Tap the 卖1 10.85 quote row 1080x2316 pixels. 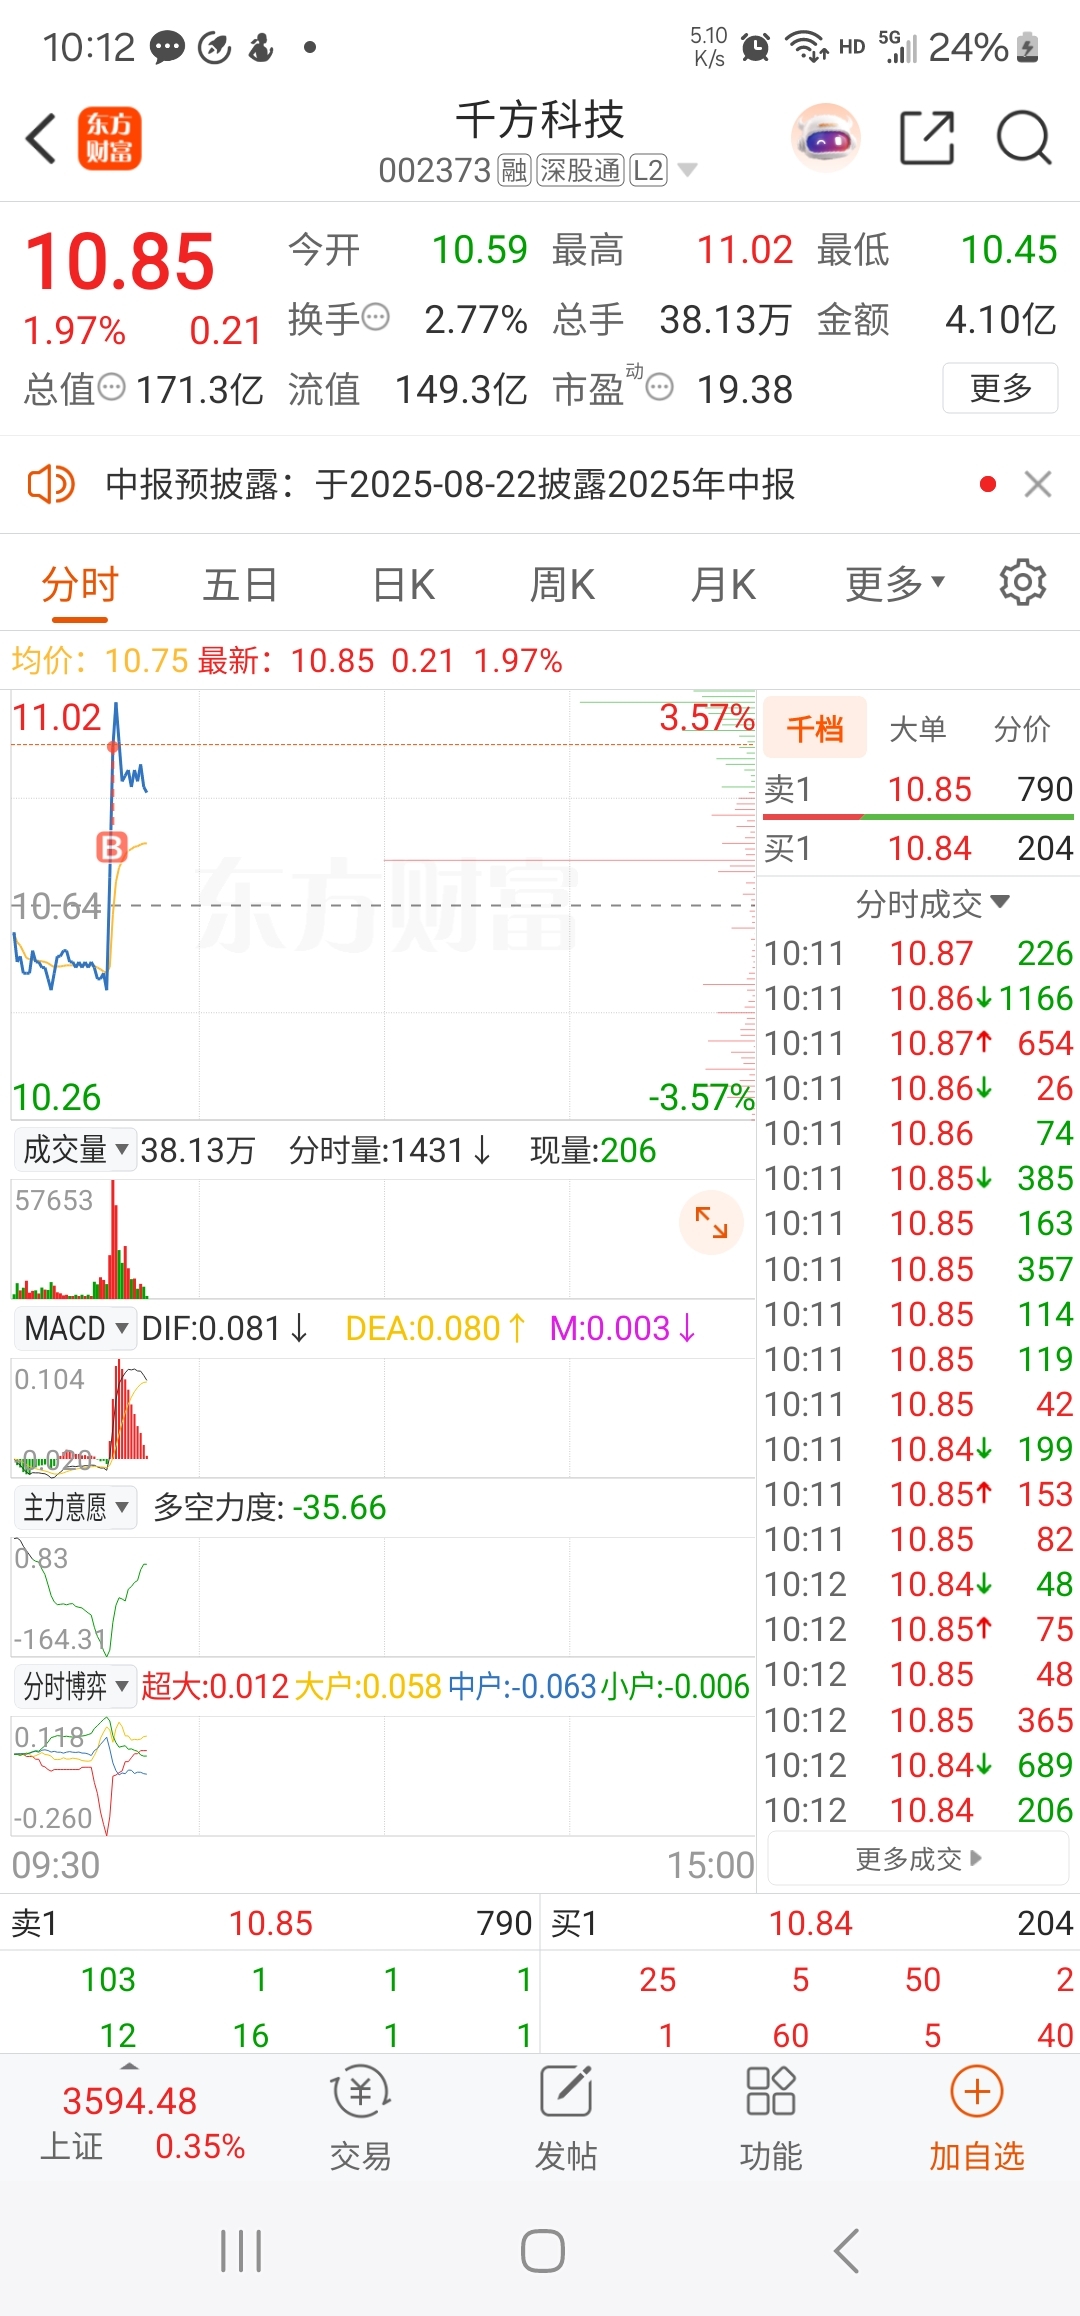(x=918, y=789)
